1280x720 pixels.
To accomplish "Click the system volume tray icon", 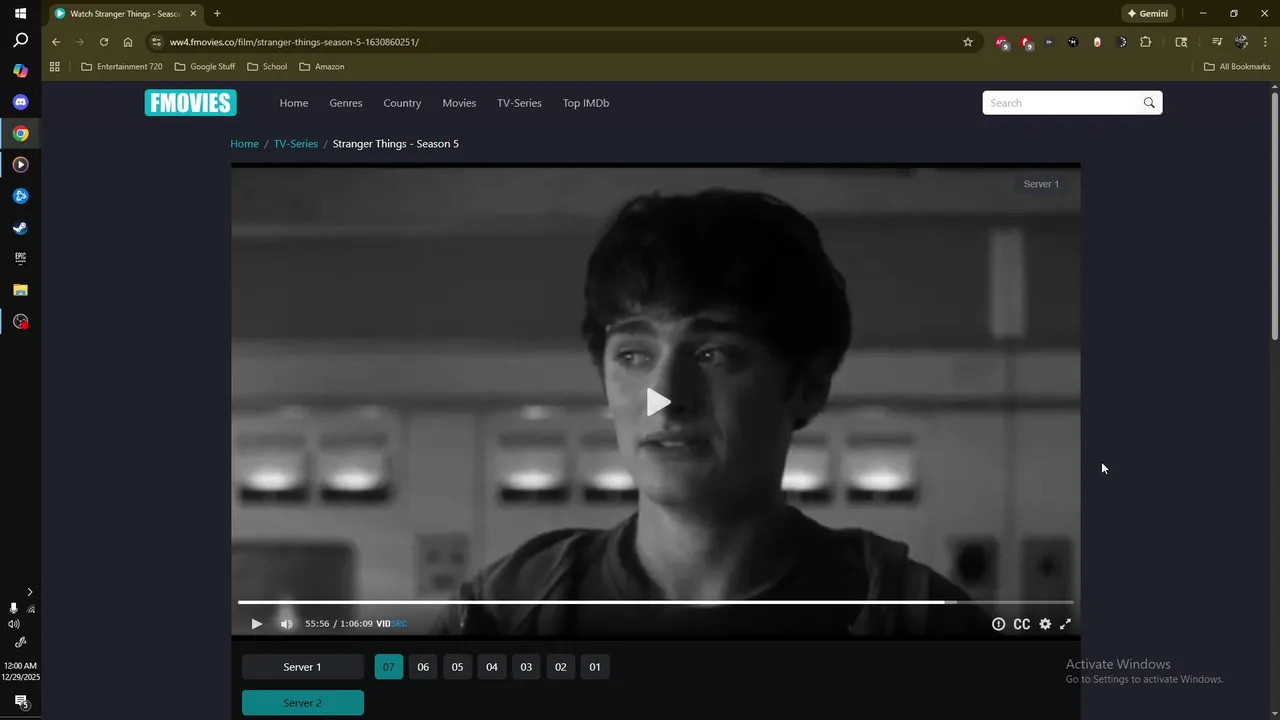I will coord(13,624).
